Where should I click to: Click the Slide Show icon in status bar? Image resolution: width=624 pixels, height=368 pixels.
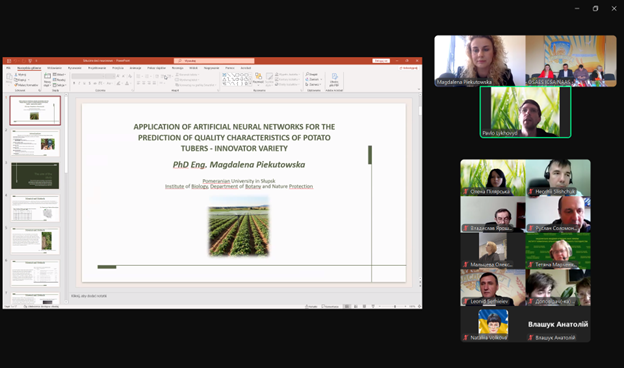coord(373,306)
